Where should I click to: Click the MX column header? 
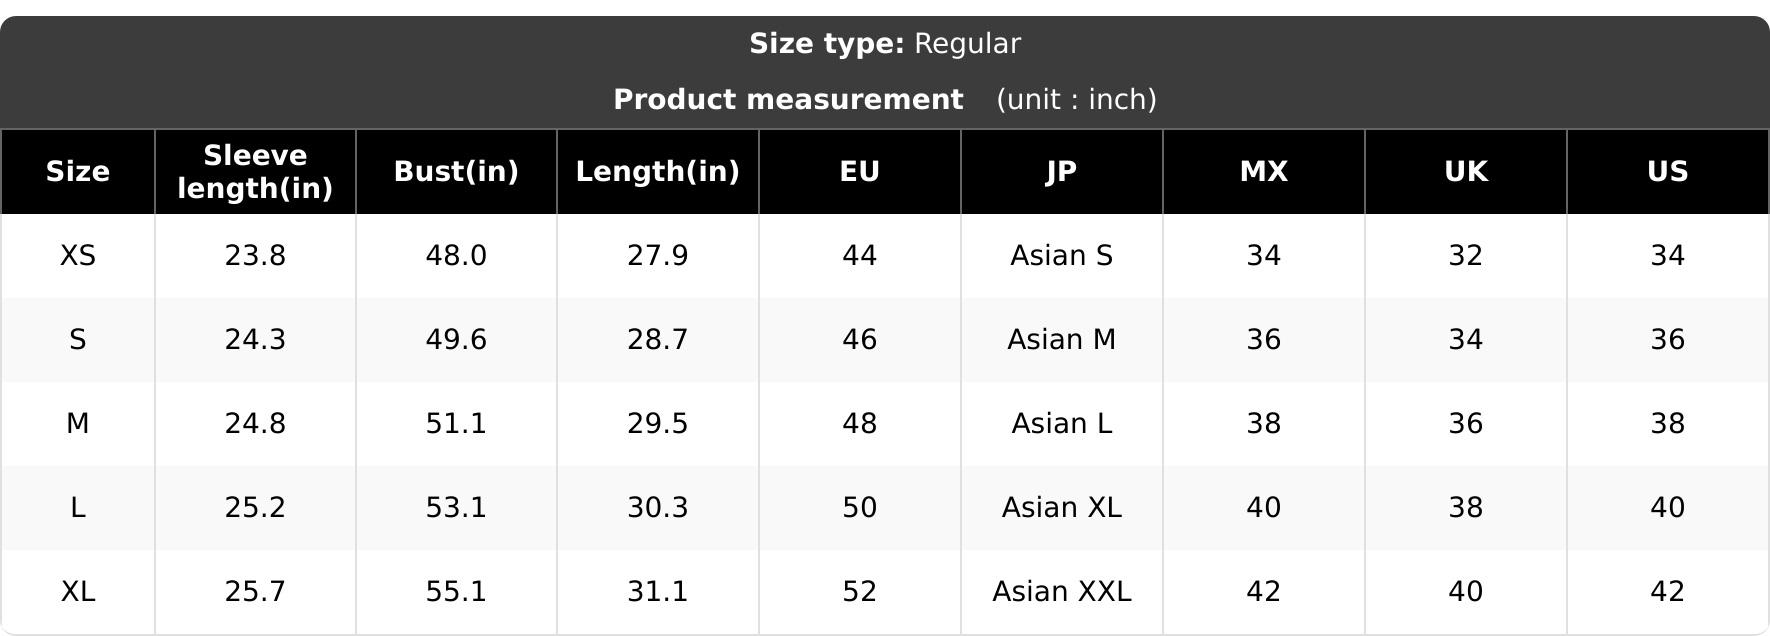tap(1264, 172)
